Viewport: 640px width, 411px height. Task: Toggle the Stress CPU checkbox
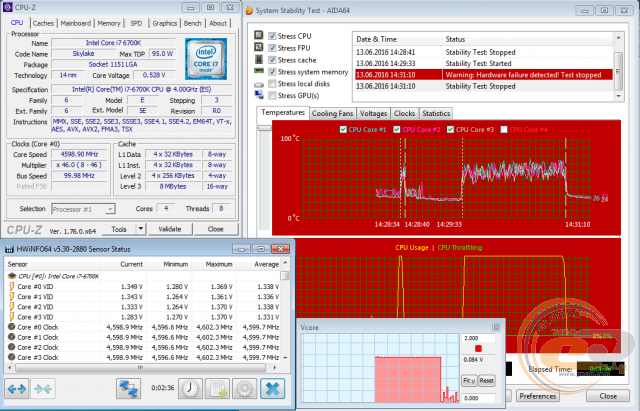(x=272, y=36)
